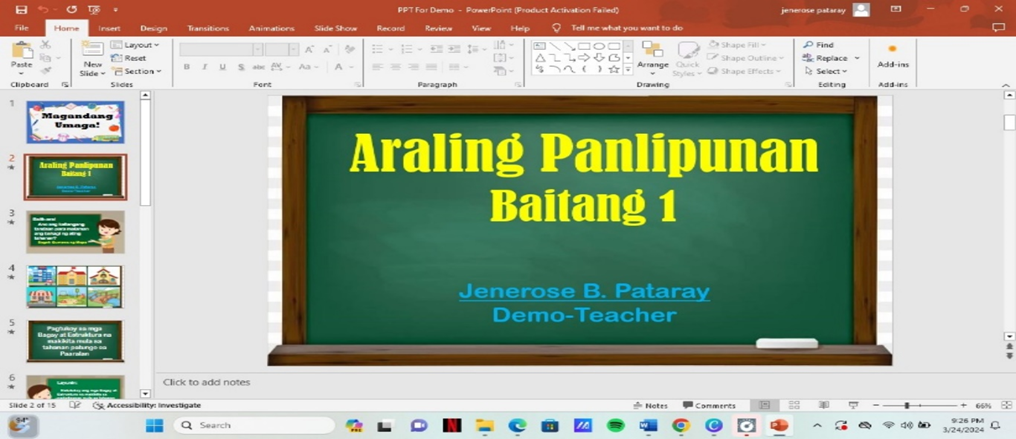Open the Layout dropdown
Image resolution: width=1016 pixels, height=439 pixels.
135,45
